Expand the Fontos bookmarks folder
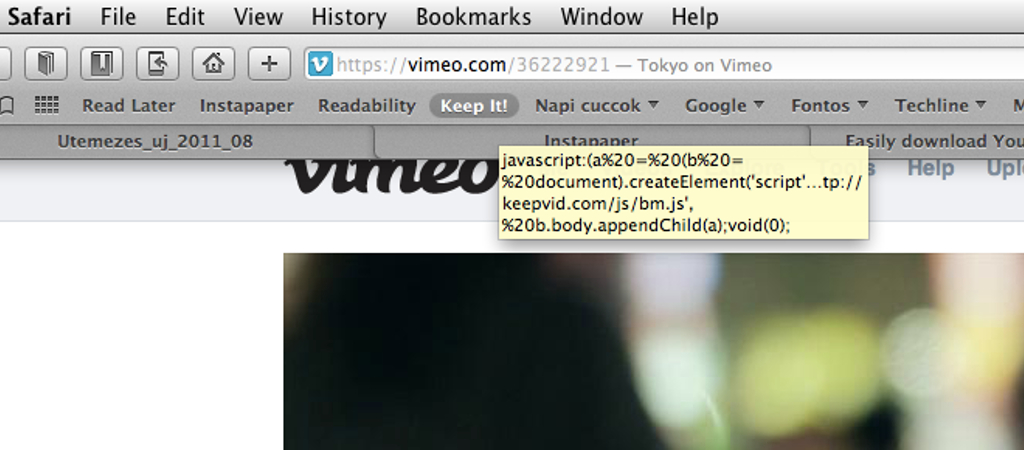 click(829, 105)
